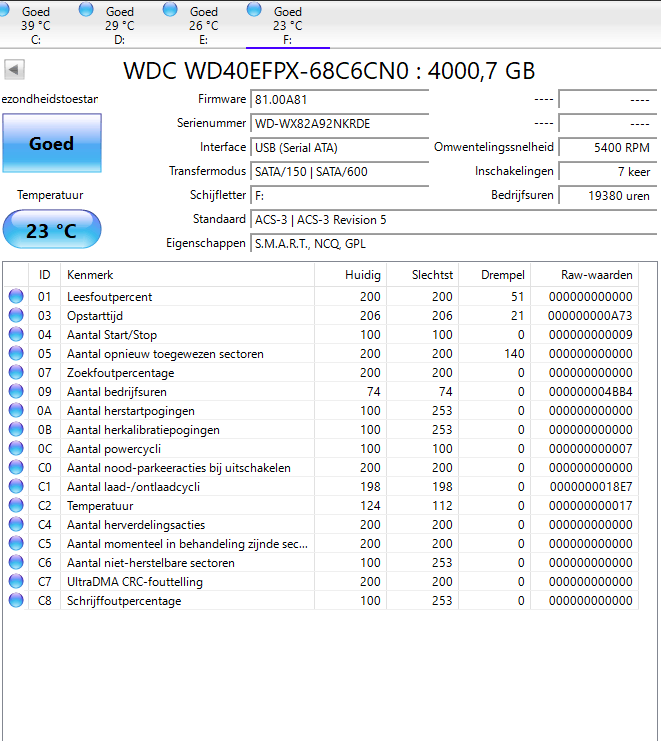Click raw value 000000000A73 of Opstarttijd

[591, 316]
